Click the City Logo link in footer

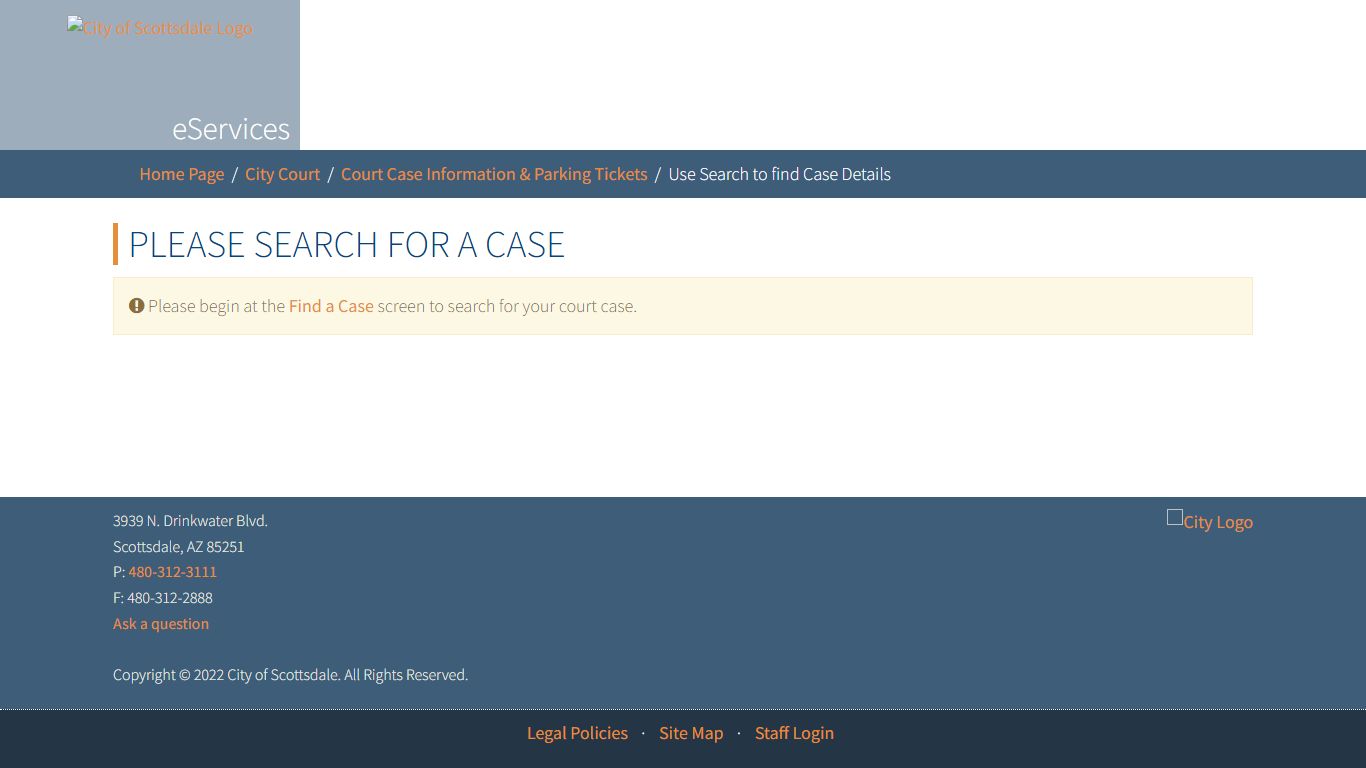coord(1210,521)
